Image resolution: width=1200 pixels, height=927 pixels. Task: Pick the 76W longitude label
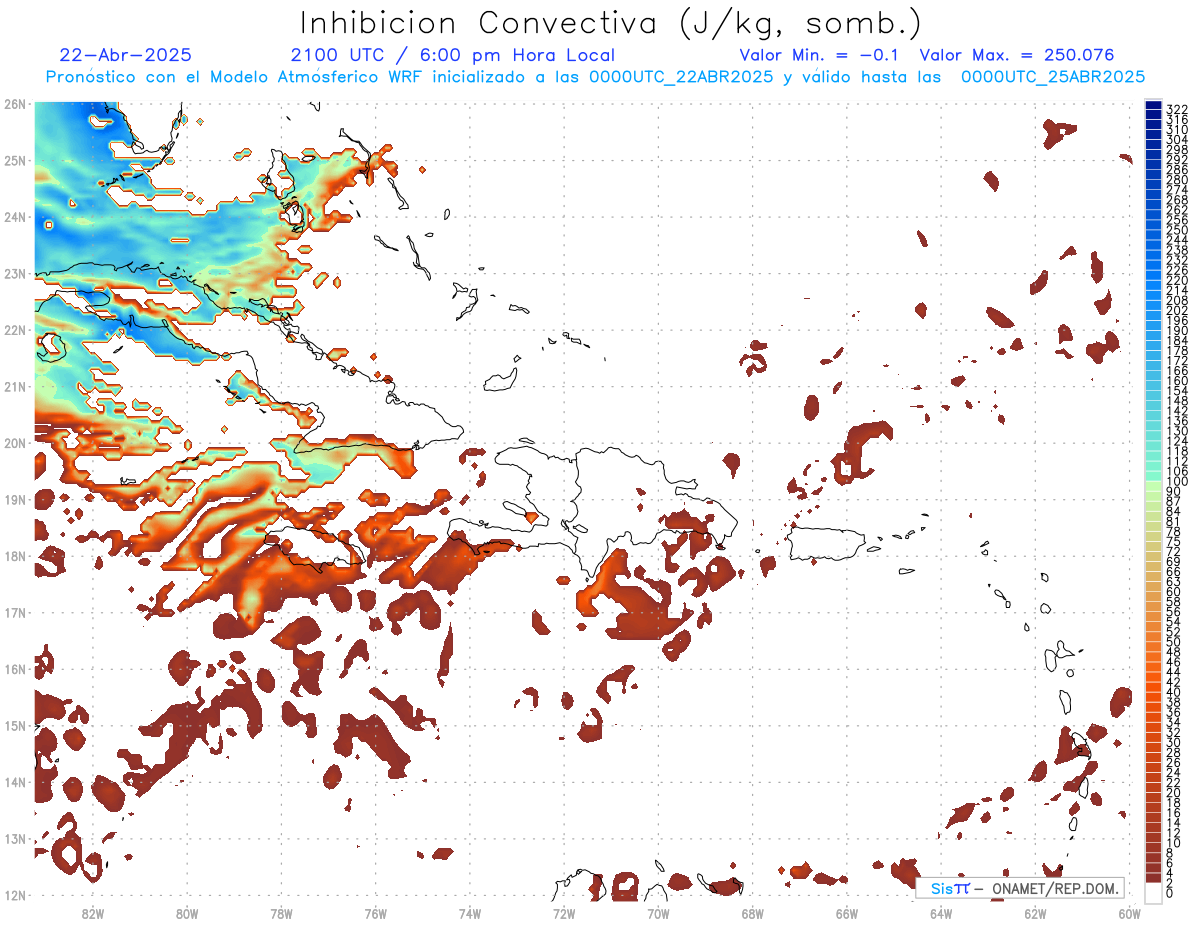coord(376,913)
